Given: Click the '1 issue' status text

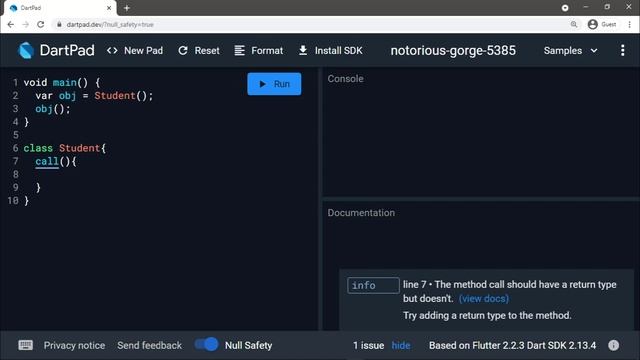Looking at the screenshot, I should [x=369, y=345].
